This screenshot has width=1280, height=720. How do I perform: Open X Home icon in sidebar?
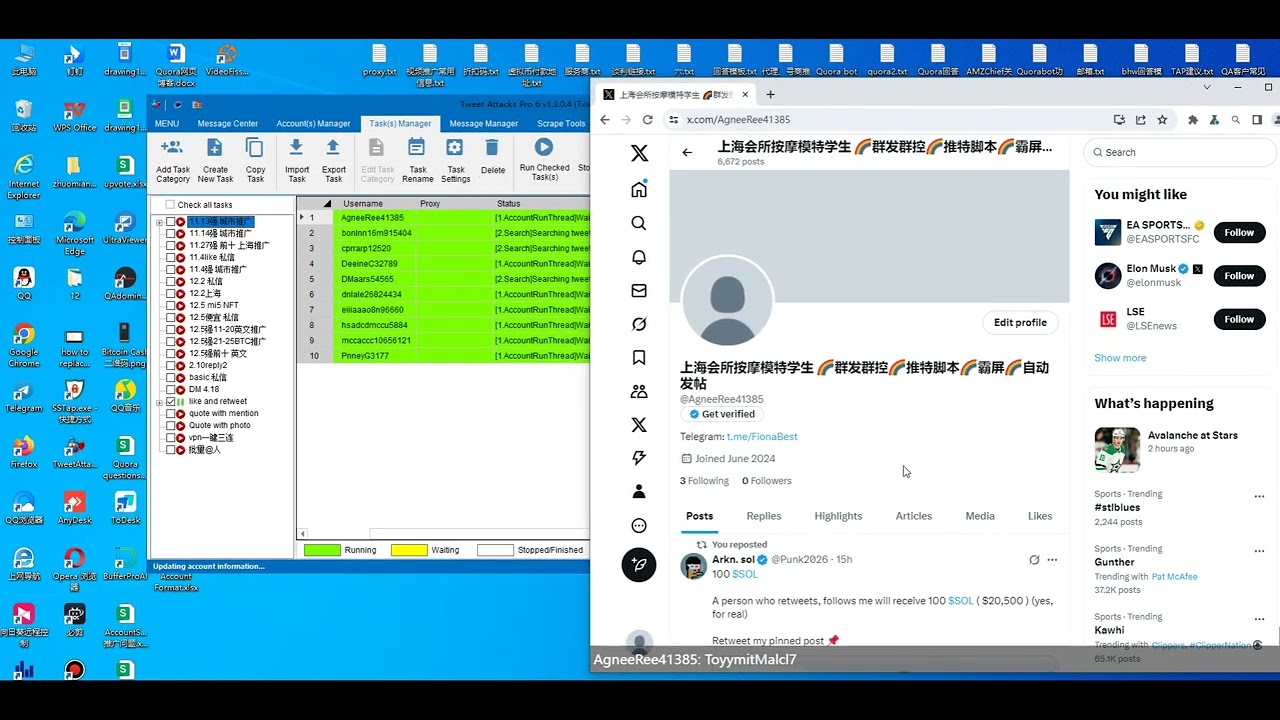(x=639, y=190)
